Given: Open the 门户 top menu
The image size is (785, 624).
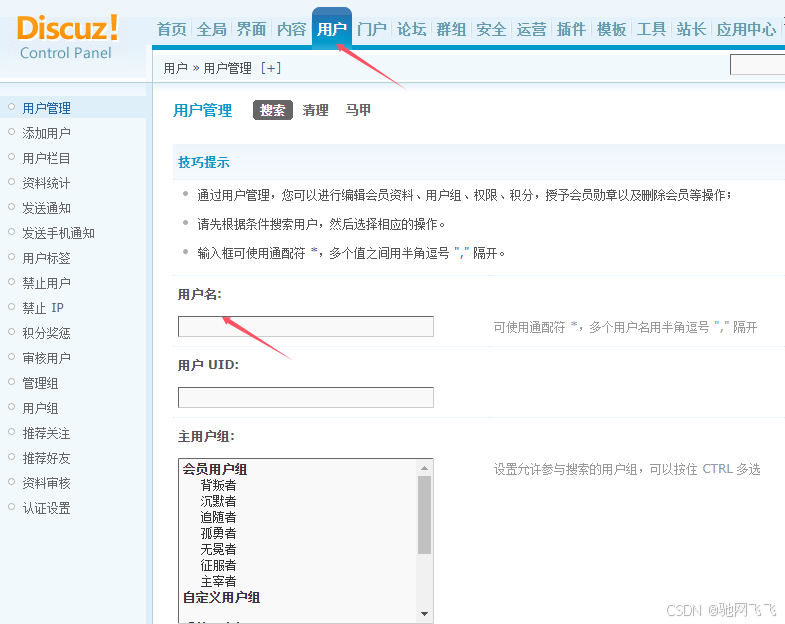Looking at the screenshot, I should point(371,29).
